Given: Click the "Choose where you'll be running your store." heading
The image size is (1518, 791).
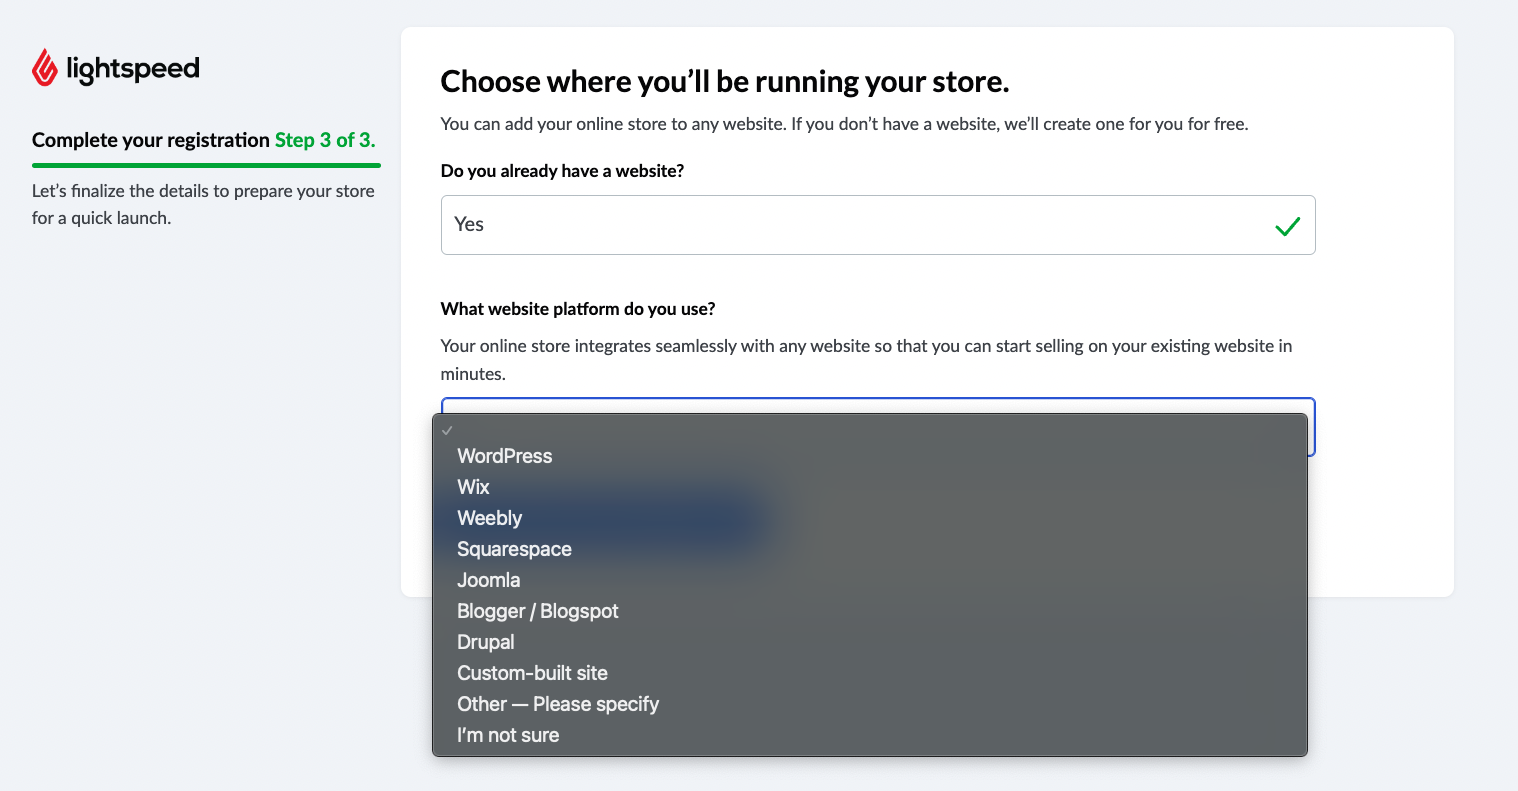Looking at the screenshot, I should pyautogui.click(x=725, y=81).
